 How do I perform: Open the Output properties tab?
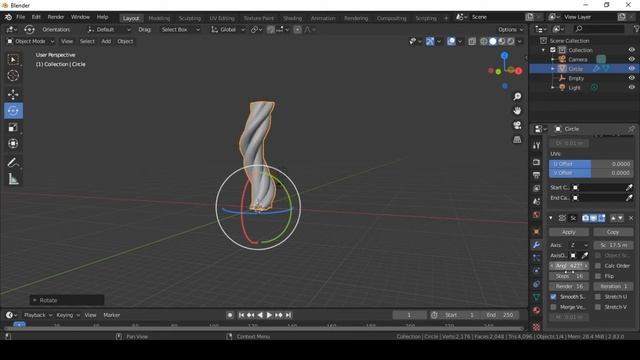536,175
